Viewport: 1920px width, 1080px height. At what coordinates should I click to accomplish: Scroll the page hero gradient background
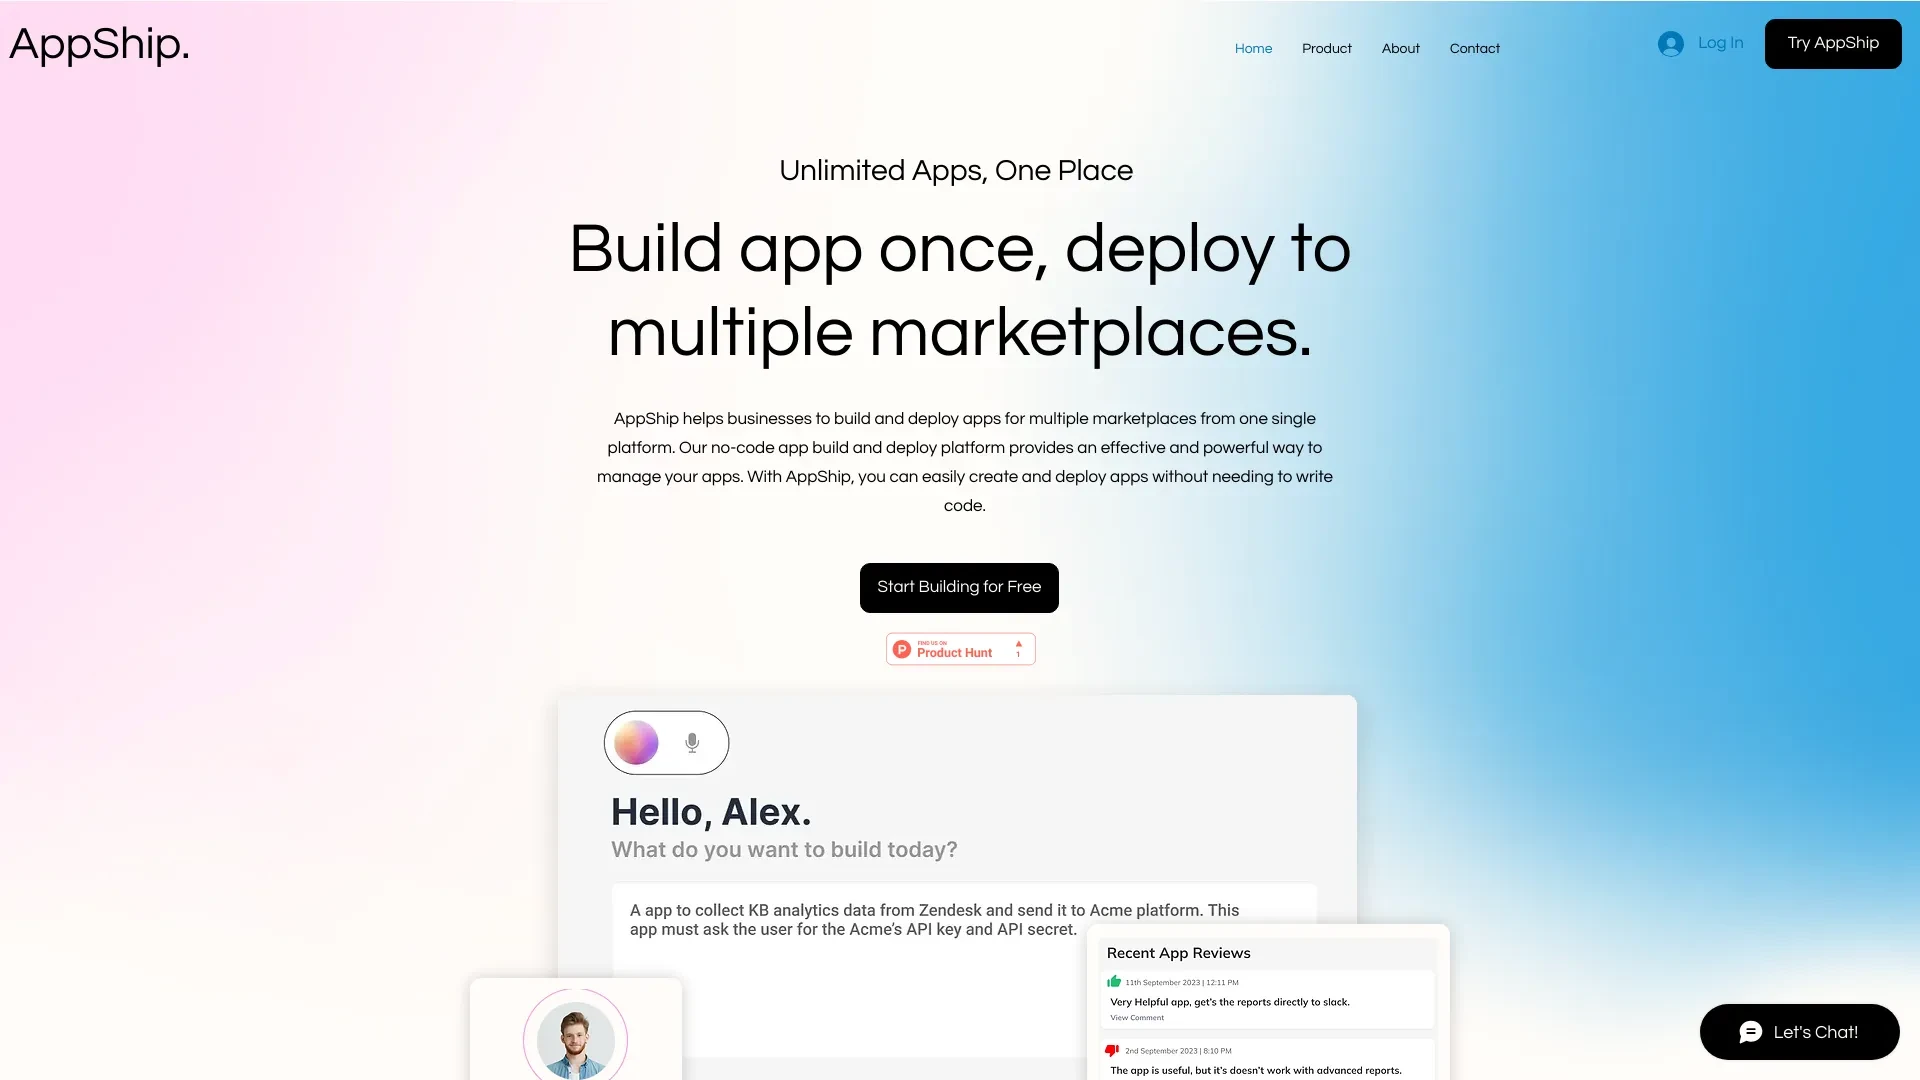coord(960,541)
